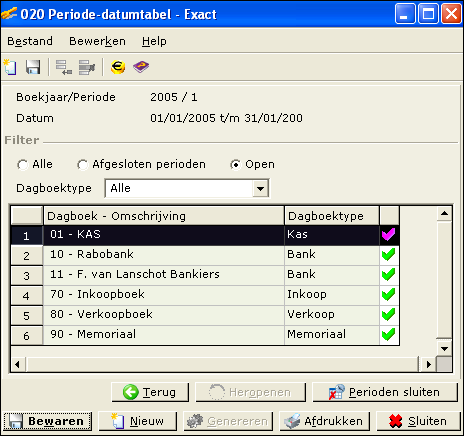
Task: Open the Bestand menu
Action: [30, 41]
